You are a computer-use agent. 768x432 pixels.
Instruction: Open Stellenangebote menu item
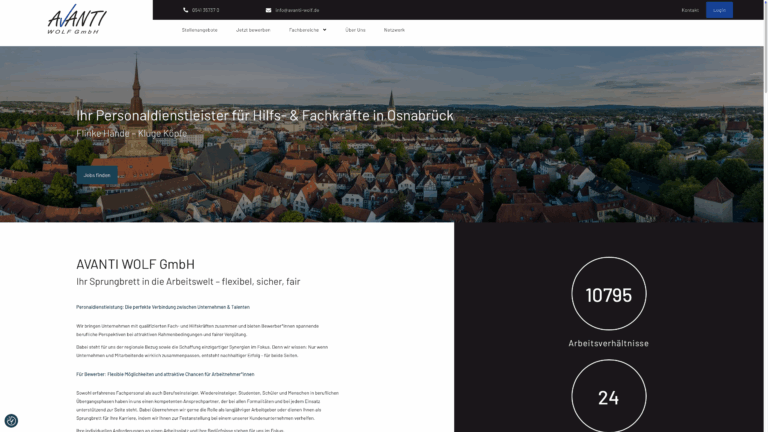pos(199,30)
